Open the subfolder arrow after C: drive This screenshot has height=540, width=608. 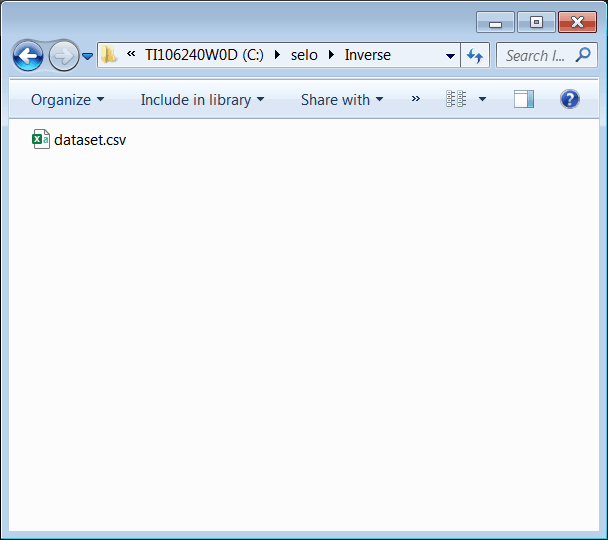coord(277,55)
